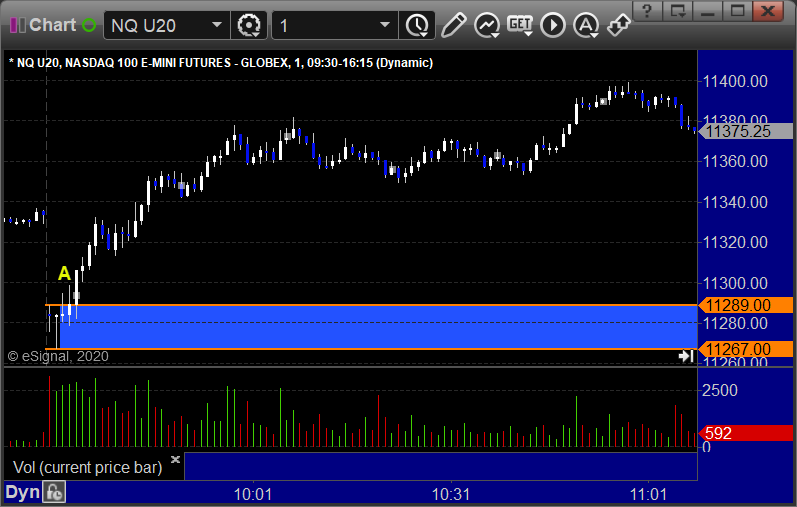
Task: Minimize the chart window
Action: coord(708,11)
